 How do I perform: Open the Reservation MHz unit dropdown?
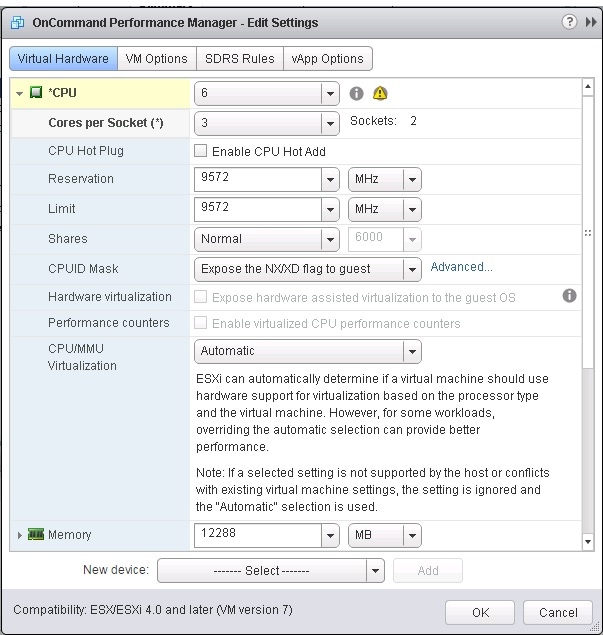(x=385, y=179)
